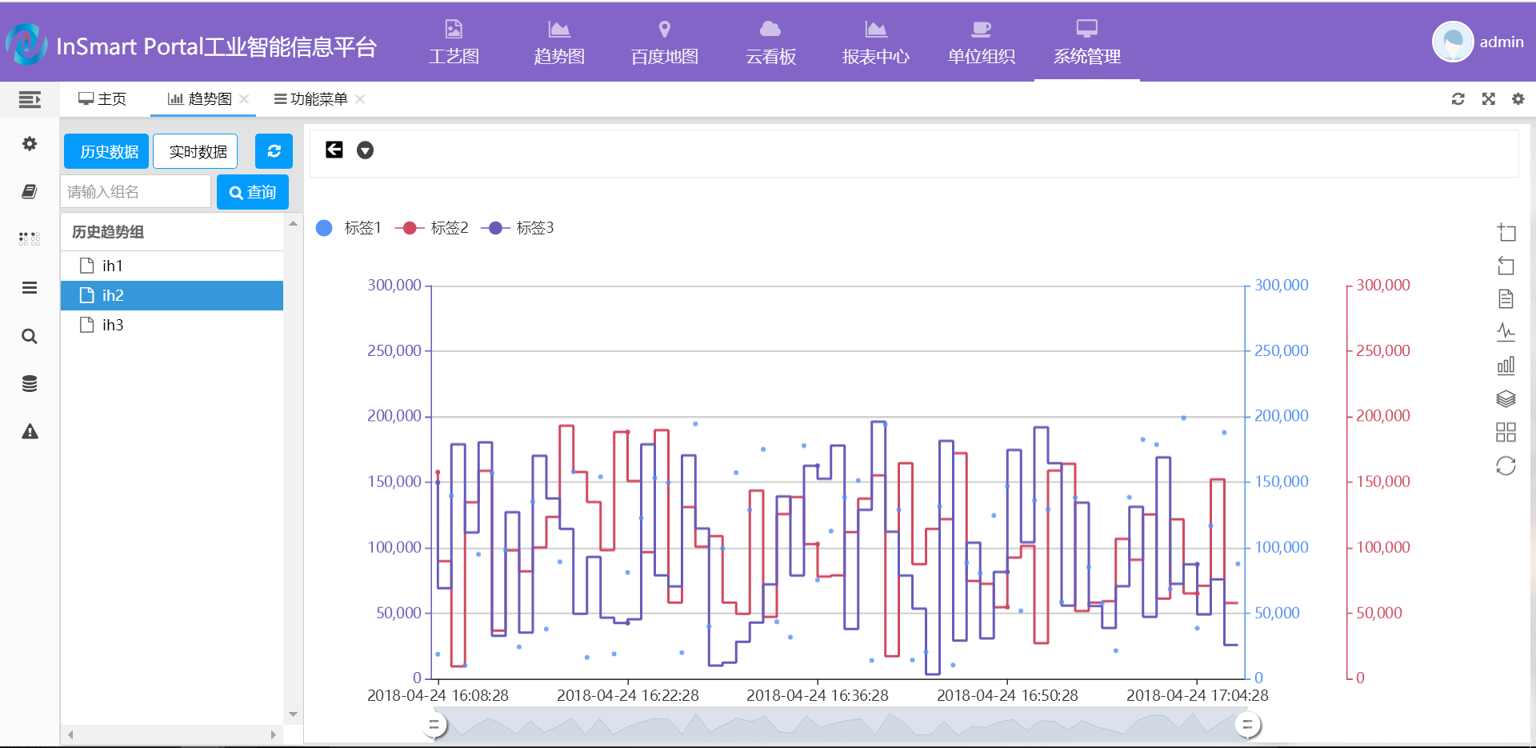Viewport: 1536px width, 748px height.
Task: Click the refresh page icon in tab bar
Action: pyautogui.click(x=1458, y=99)
